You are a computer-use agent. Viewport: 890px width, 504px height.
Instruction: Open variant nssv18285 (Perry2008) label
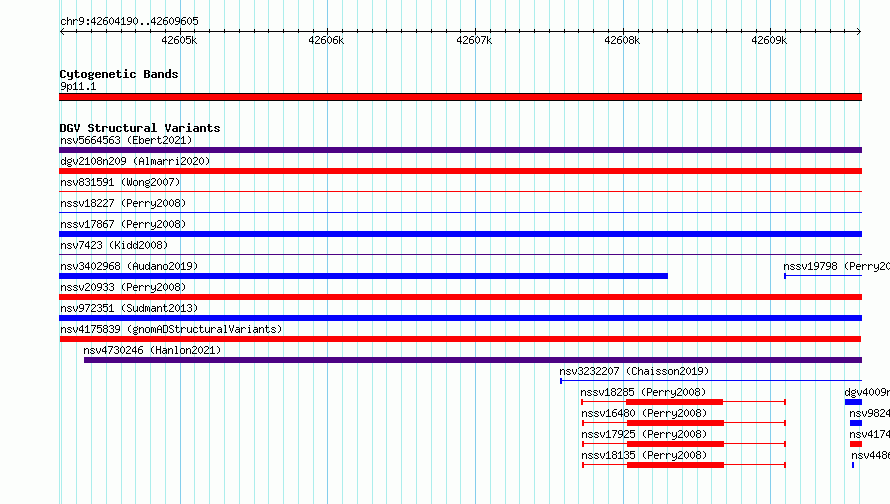643,392
